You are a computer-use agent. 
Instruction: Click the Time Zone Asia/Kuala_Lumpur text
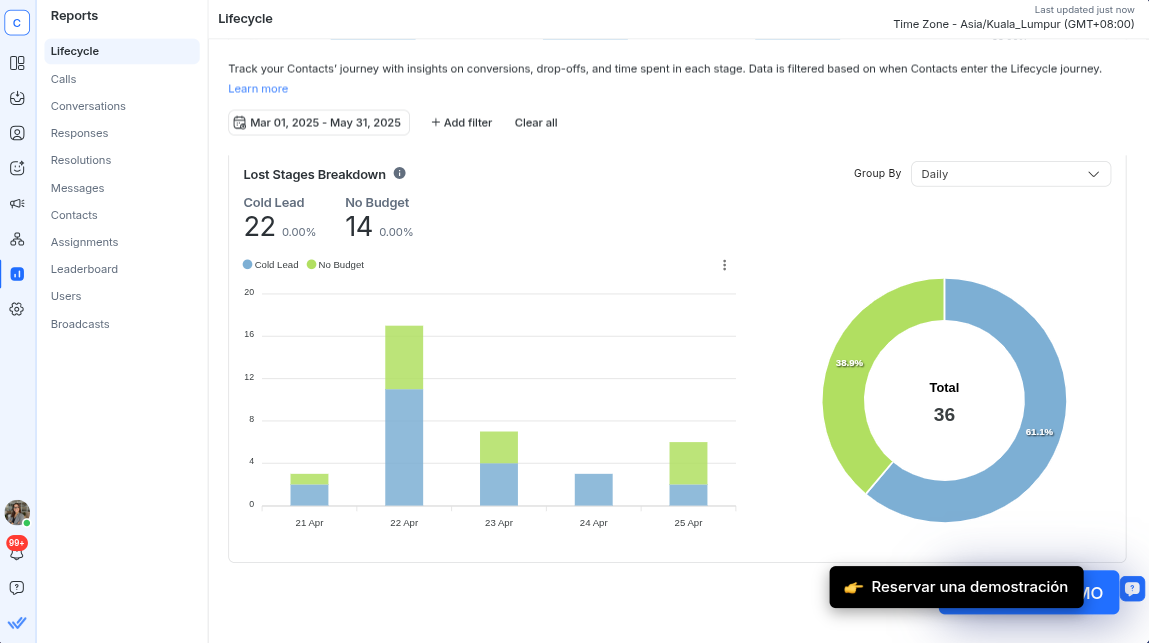click(1013, 24)
